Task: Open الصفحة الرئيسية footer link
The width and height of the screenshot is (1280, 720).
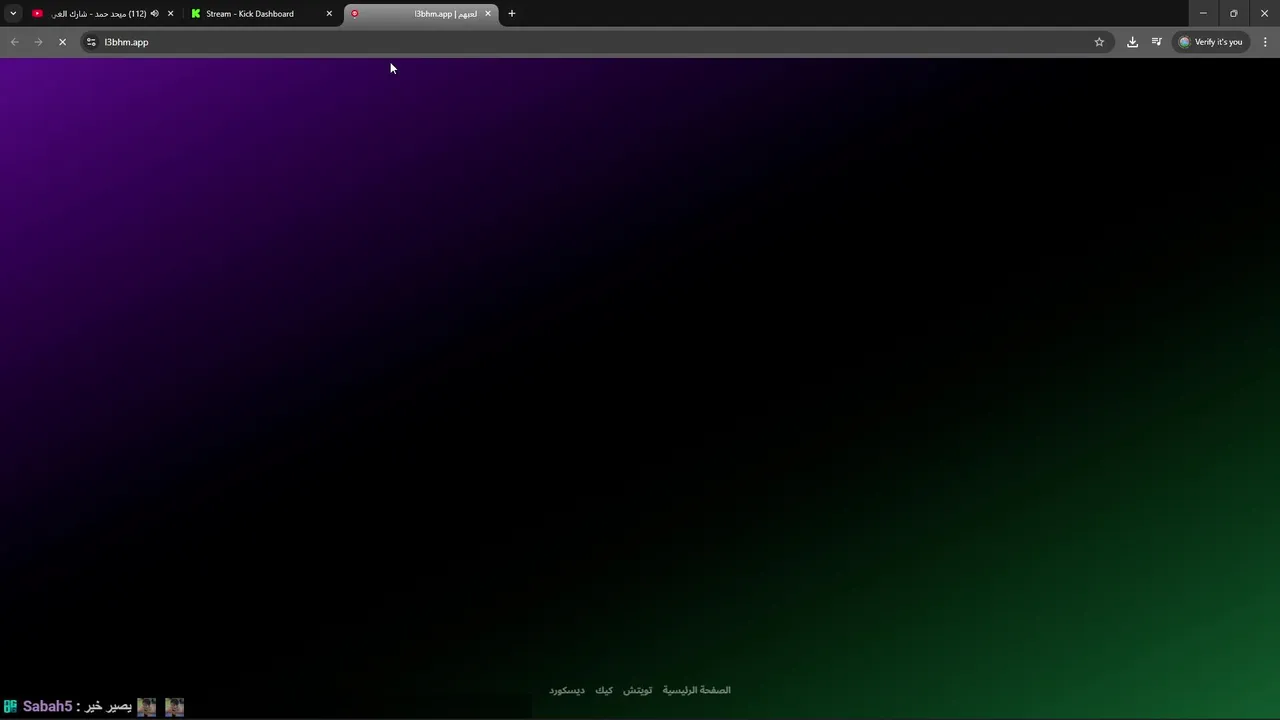Action: (697, 690)
